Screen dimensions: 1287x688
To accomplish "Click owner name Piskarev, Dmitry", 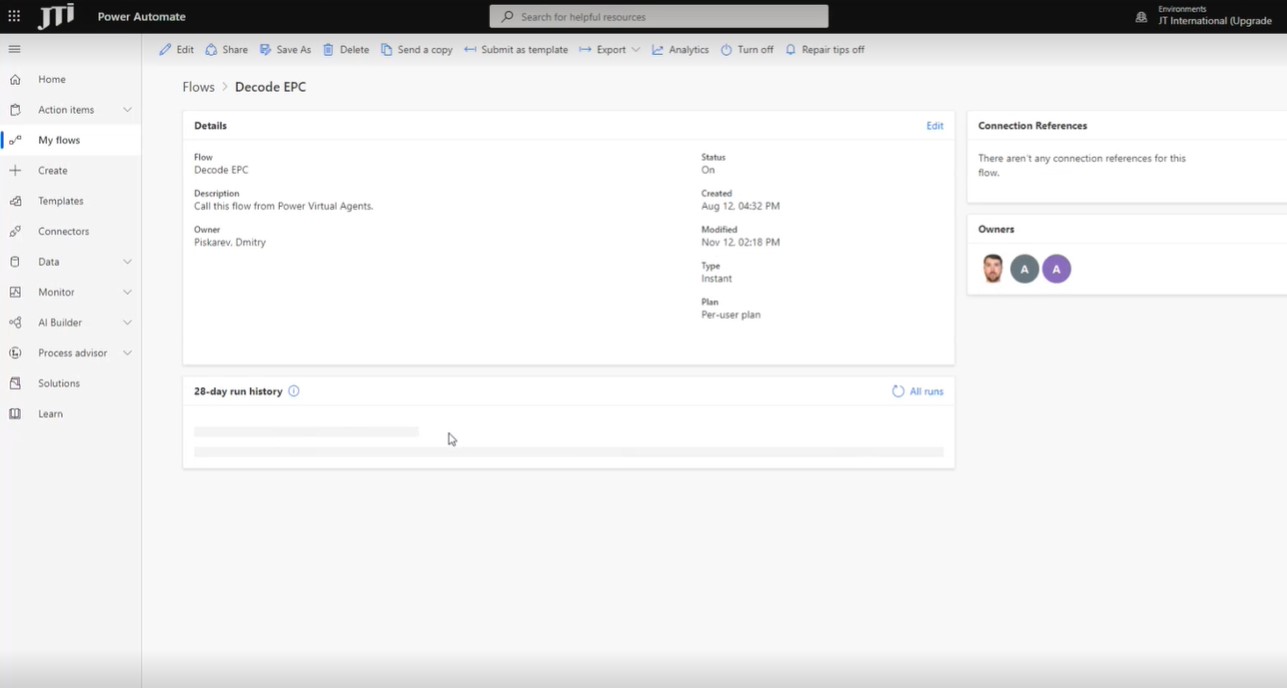I will coord(230,242).
